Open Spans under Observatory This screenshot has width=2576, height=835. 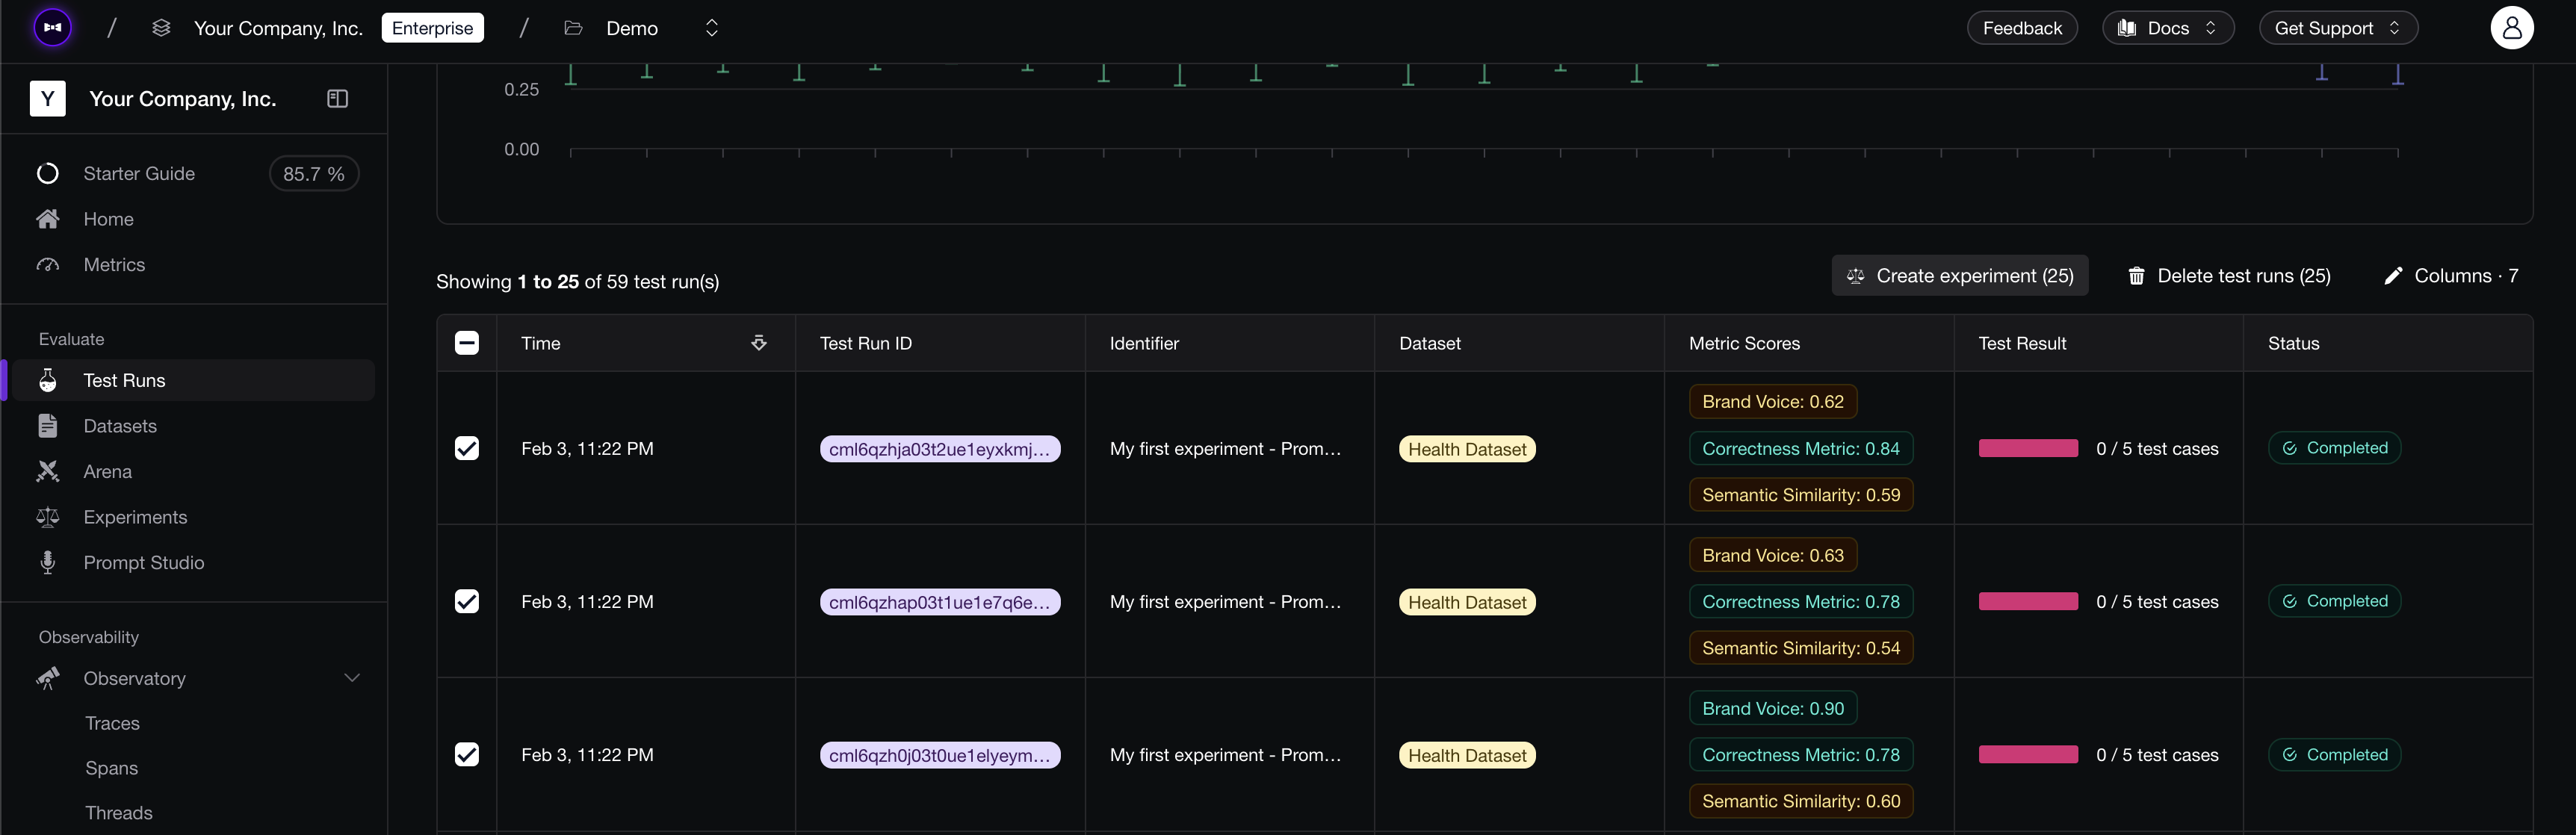point(111,768)
